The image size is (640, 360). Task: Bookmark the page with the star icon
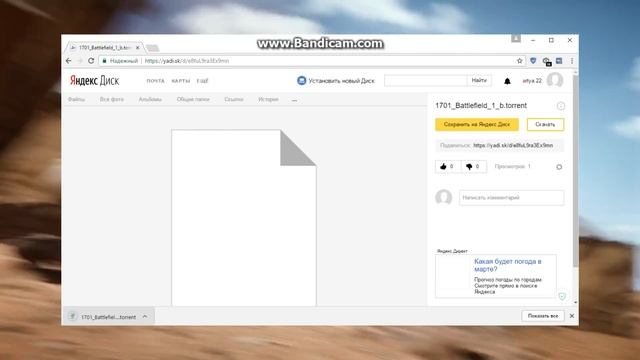coord(520,61)
